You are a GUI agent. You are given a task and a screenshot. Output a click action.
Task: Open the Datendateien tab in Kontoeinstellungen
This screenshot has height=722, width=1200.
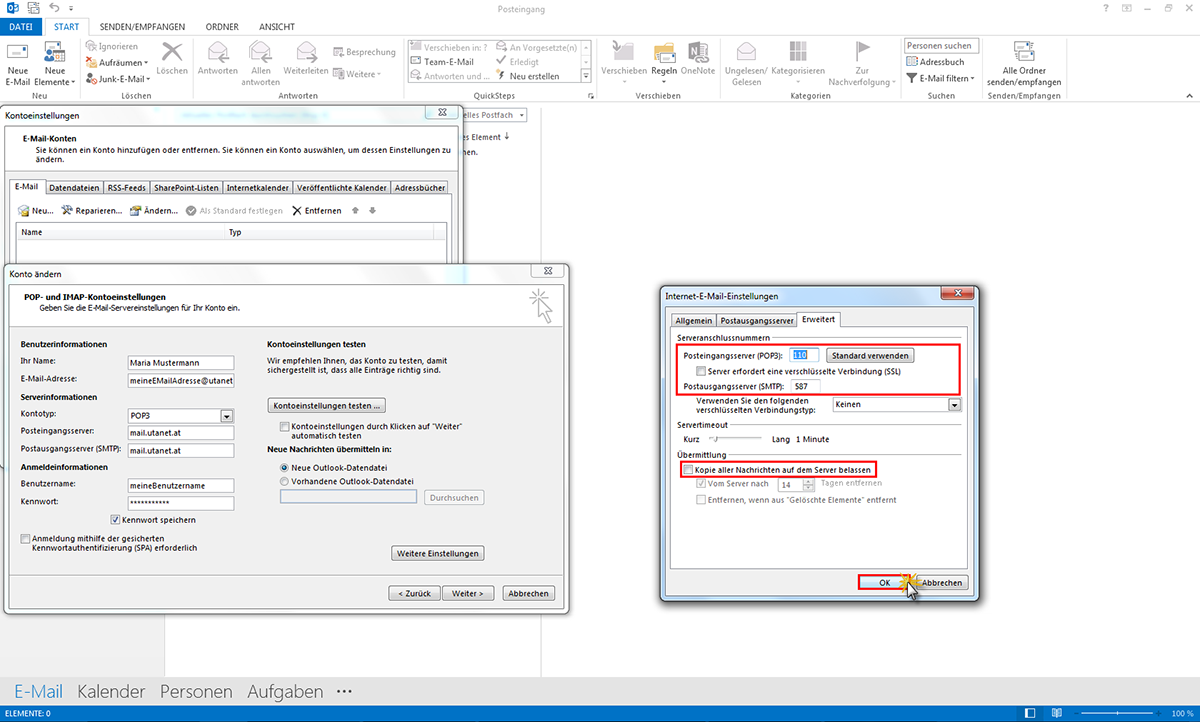pyautogui.click(x=74, y=188)
